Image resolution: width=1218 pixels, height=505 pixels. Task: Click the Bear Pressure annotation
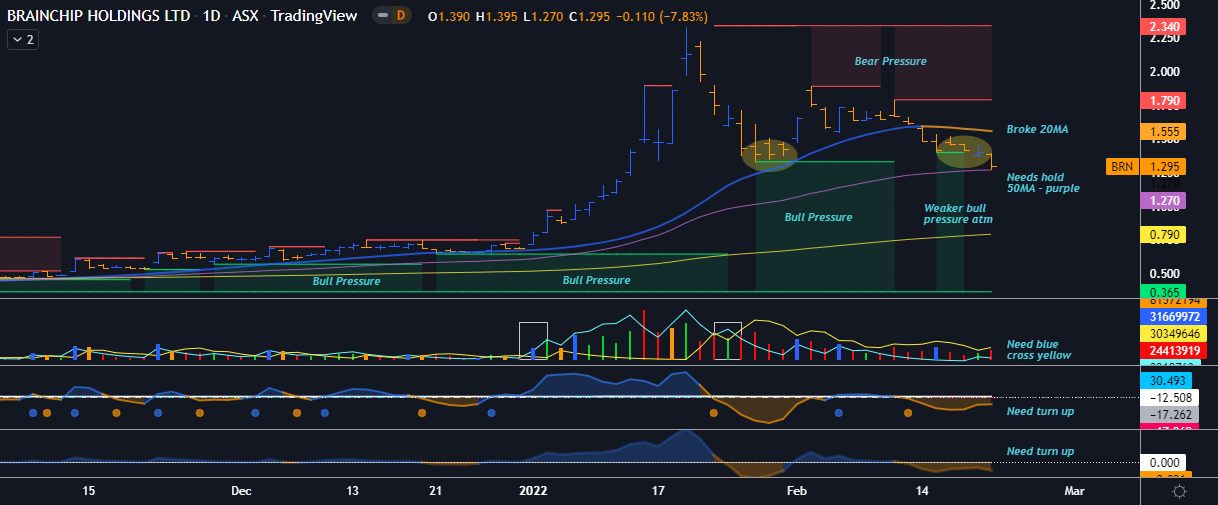pos(890,61)
